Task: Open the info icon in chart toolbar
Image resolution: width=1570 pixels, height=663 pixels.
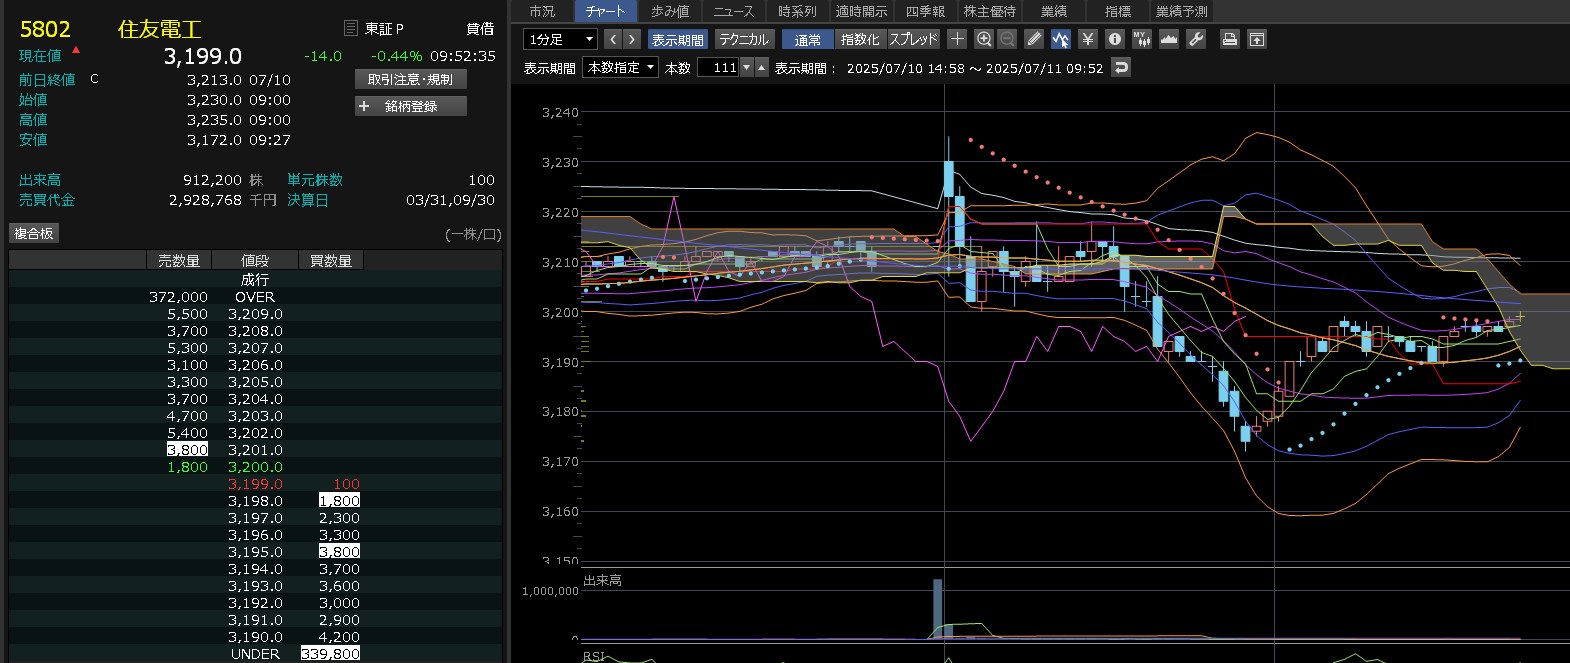Action: [x=1115, y=39]
